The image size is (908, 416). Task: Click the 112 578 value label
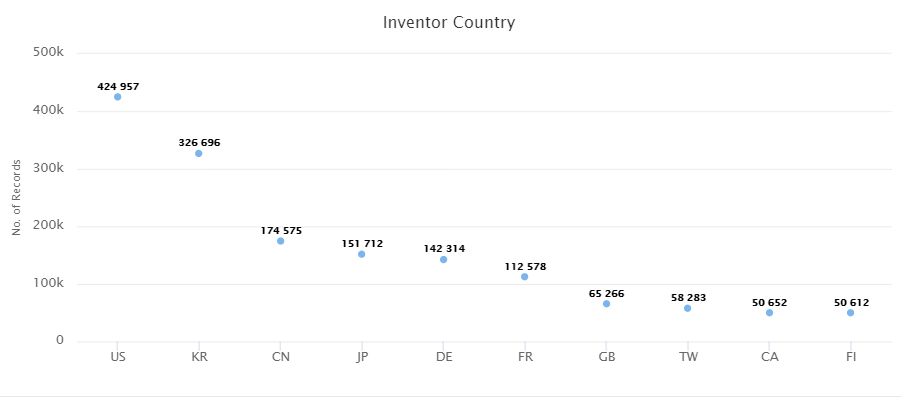click(525, 267)
